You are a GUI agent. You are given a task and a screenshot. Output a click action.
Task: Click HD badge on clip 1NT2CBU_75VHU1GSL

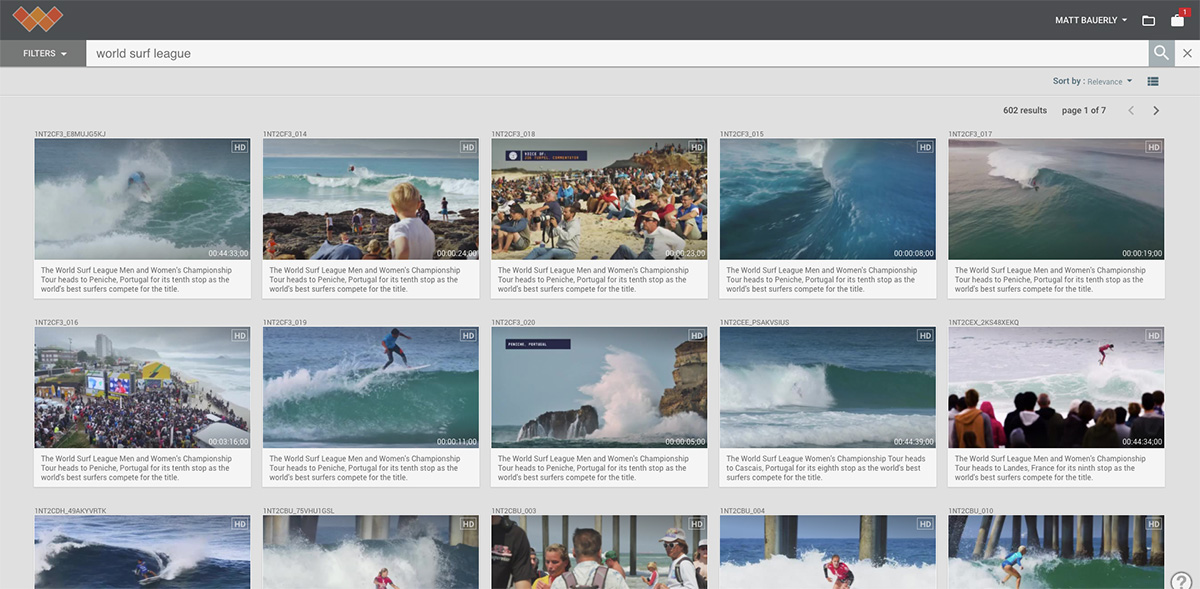pyautogui.click(x=467, y=524)
